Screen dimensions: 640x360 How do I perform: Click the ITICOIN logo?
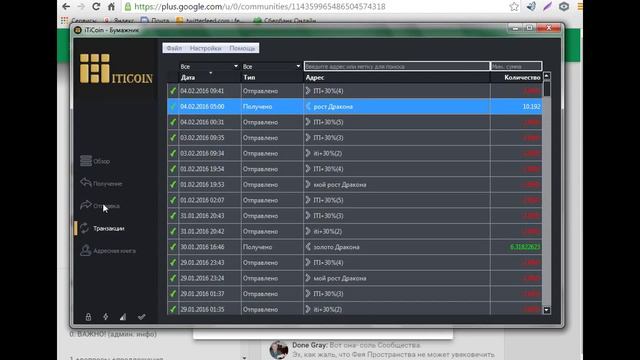tap(116, 69)
